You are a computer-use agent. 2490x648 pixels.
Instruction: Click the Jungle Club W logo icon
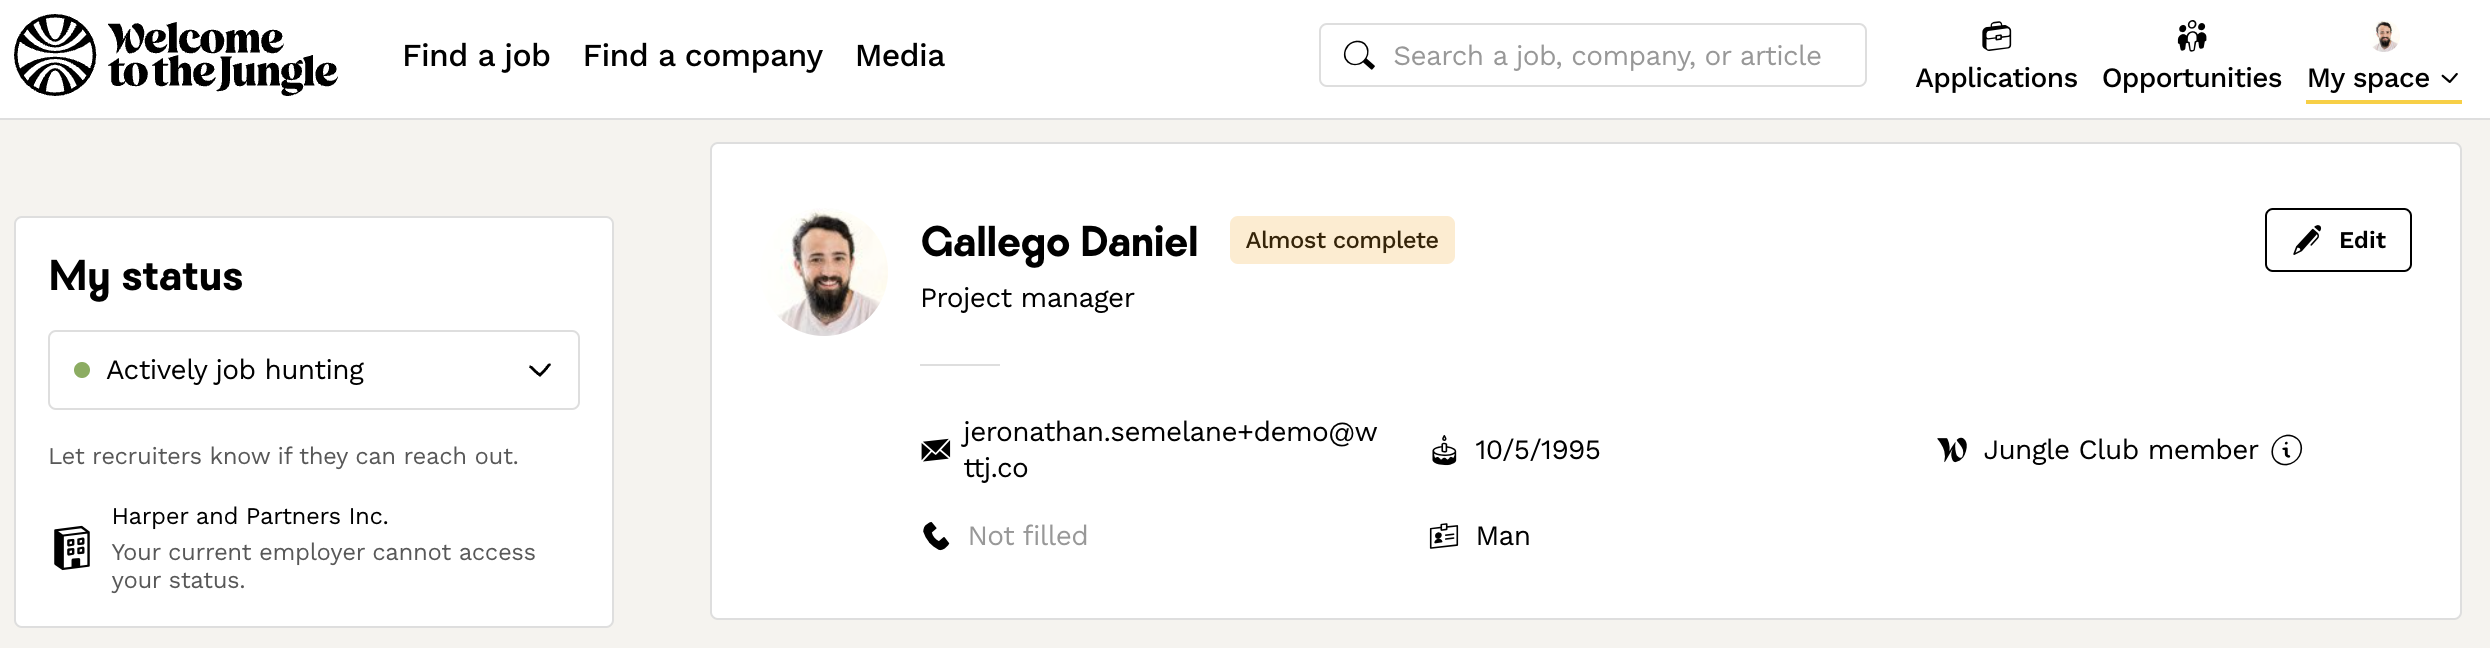tap(1951, 450)
